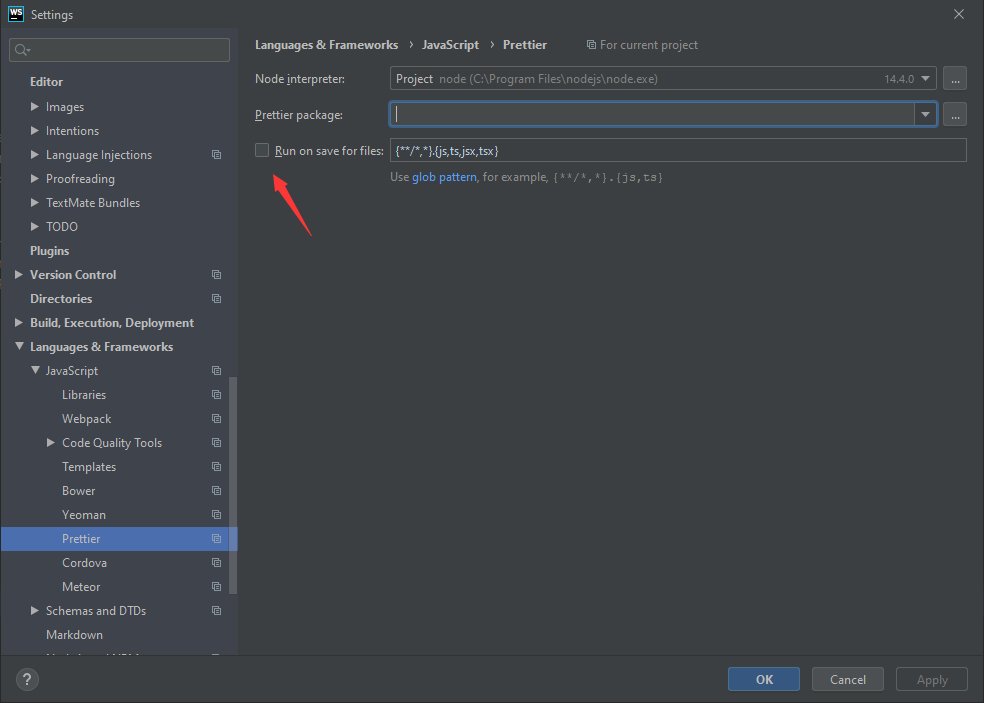The height and width of the screenshot is (703, 984).
Task: Collapse the Languages & Frameworks section
Action: pyautogui.click(x=20, y=347)
